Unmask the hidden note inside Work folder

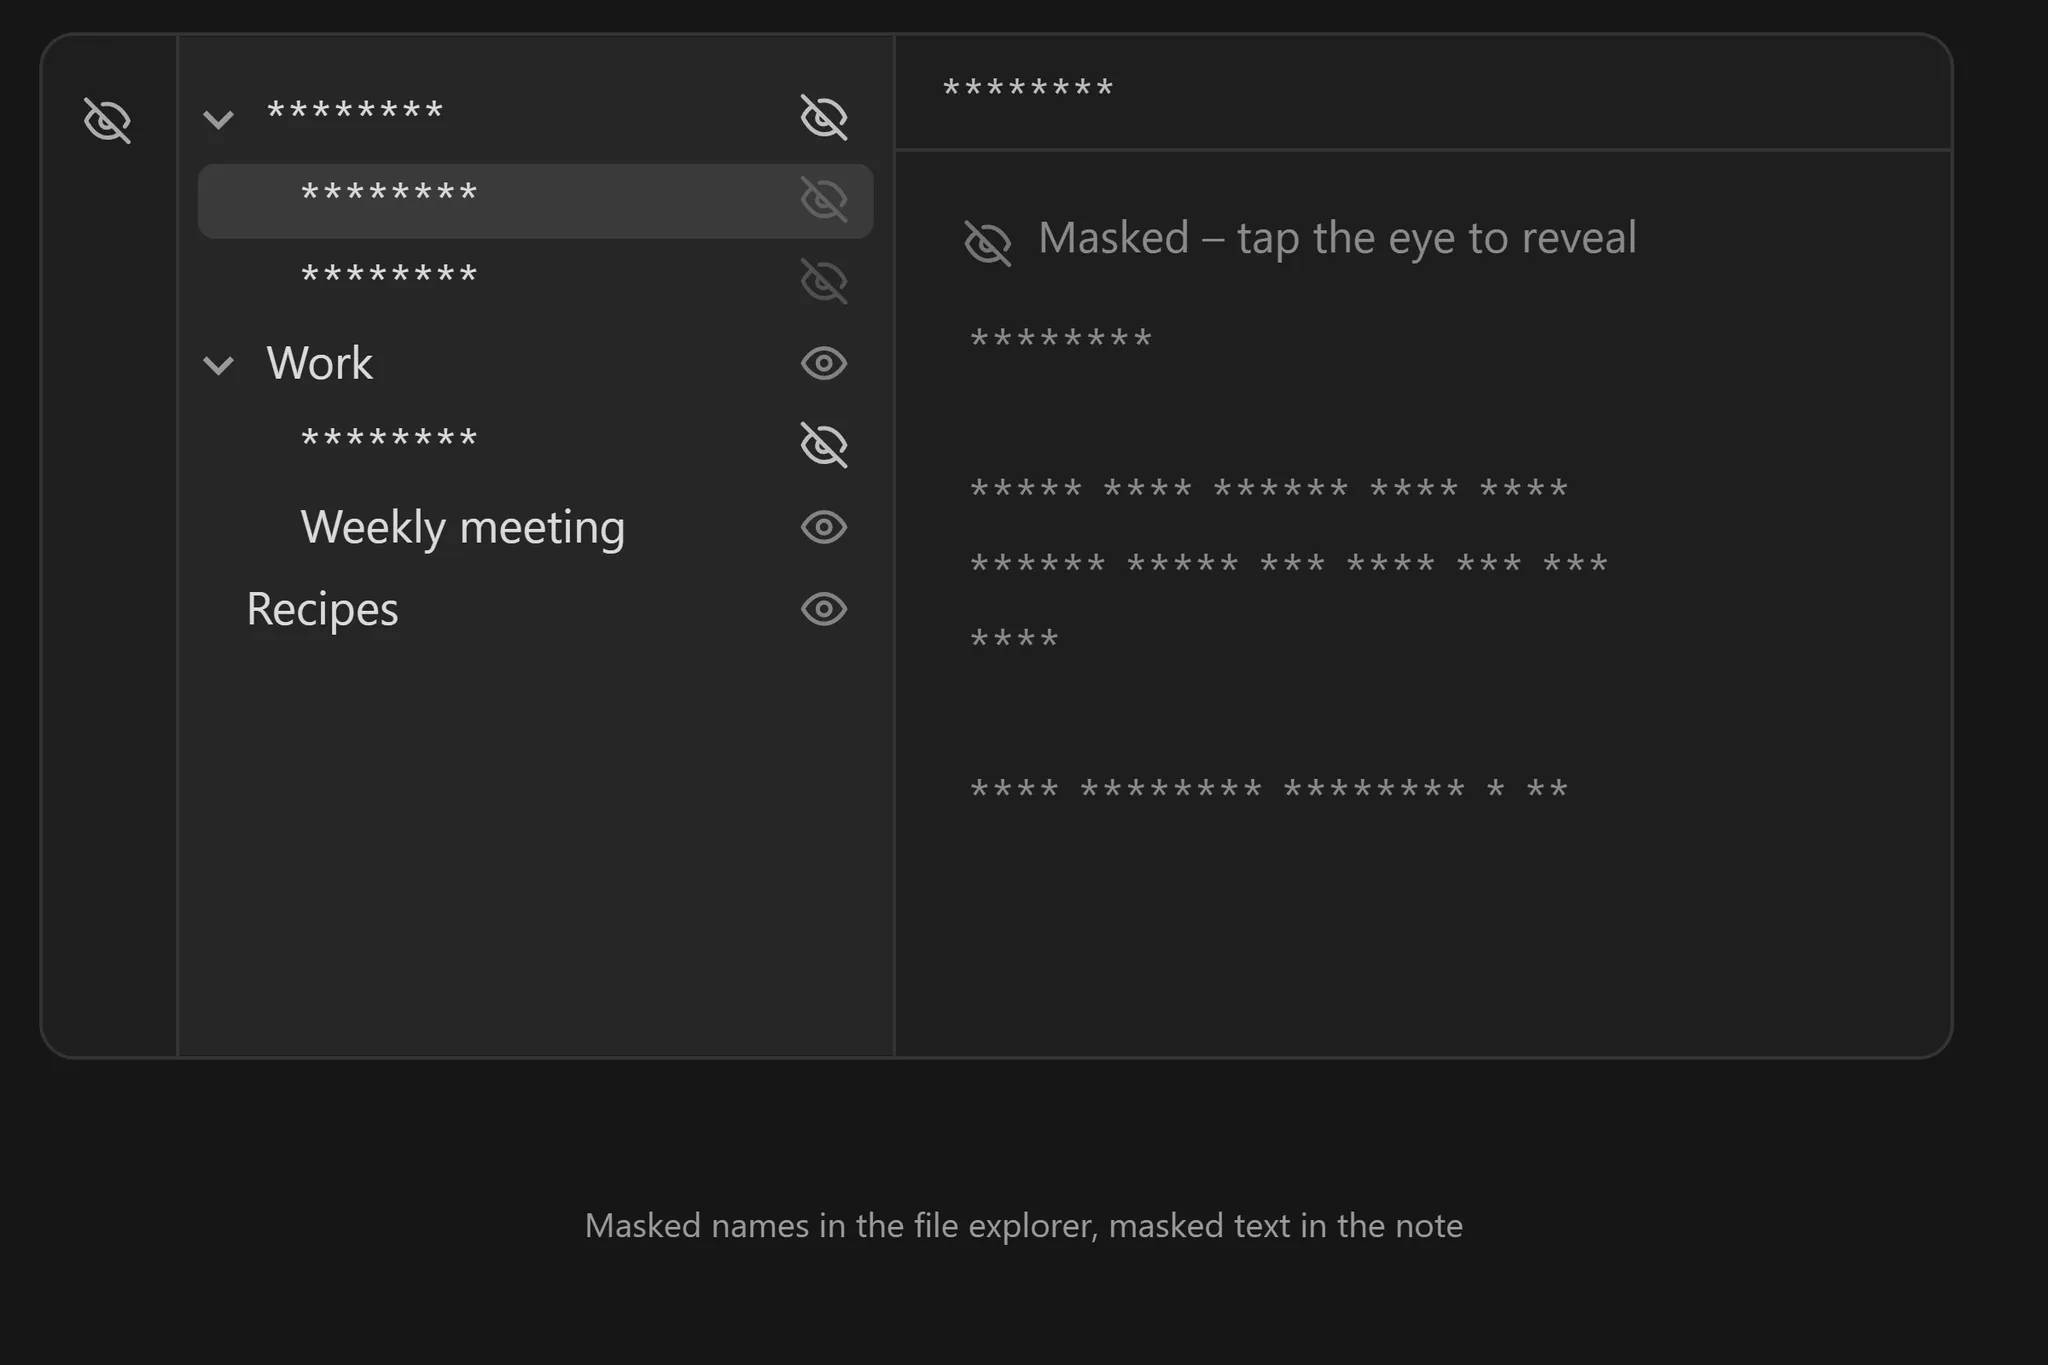tap(824, 445)
